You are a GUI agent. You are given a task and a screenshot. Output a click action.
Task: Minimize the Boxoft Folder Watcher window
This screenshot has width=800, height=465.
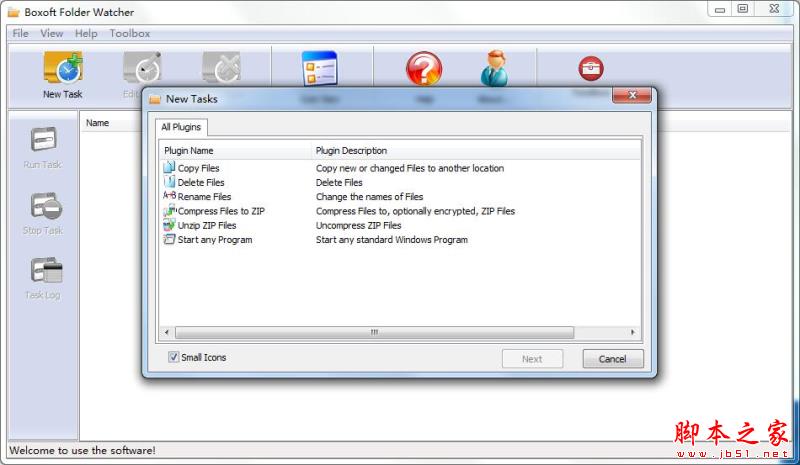coord(720,9)
